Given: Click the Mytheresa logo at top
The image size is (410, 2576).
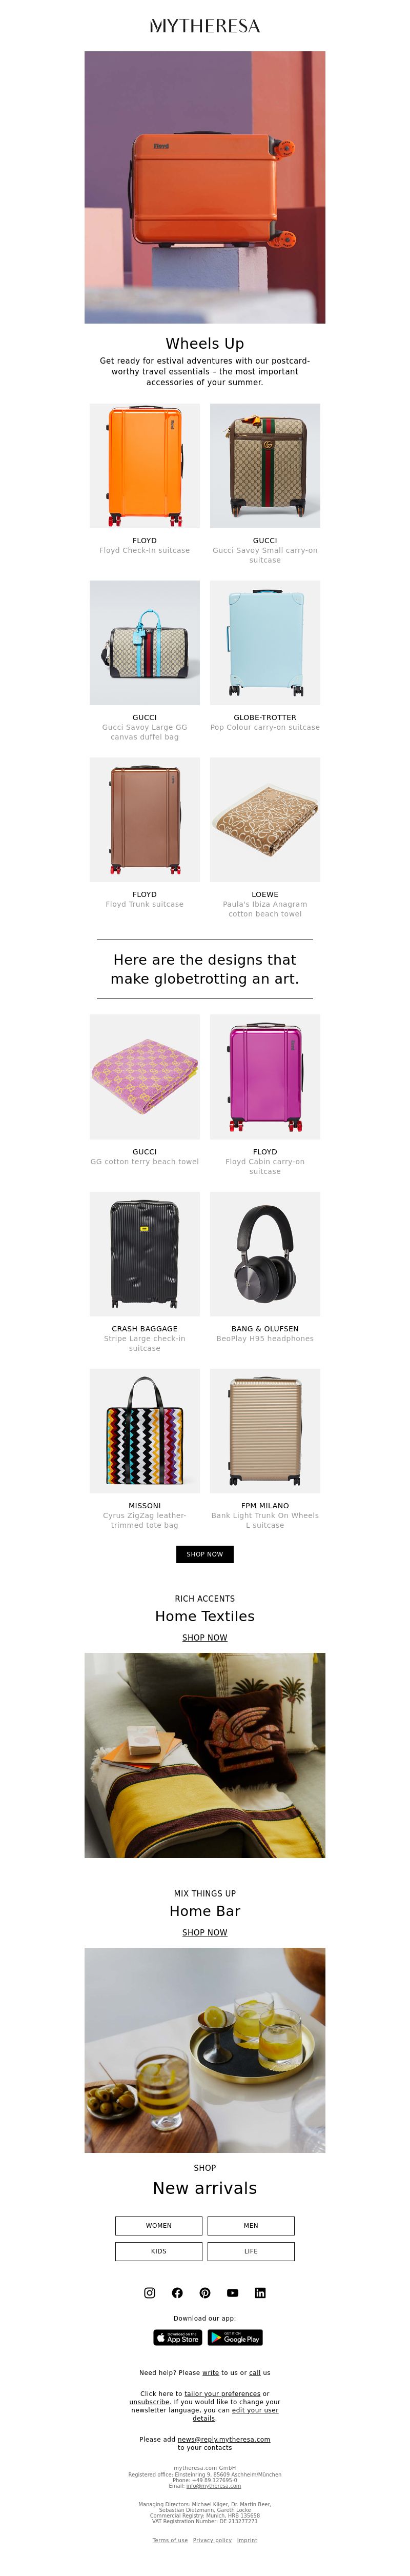Looking at the screenshot, I should coord(205,26).
